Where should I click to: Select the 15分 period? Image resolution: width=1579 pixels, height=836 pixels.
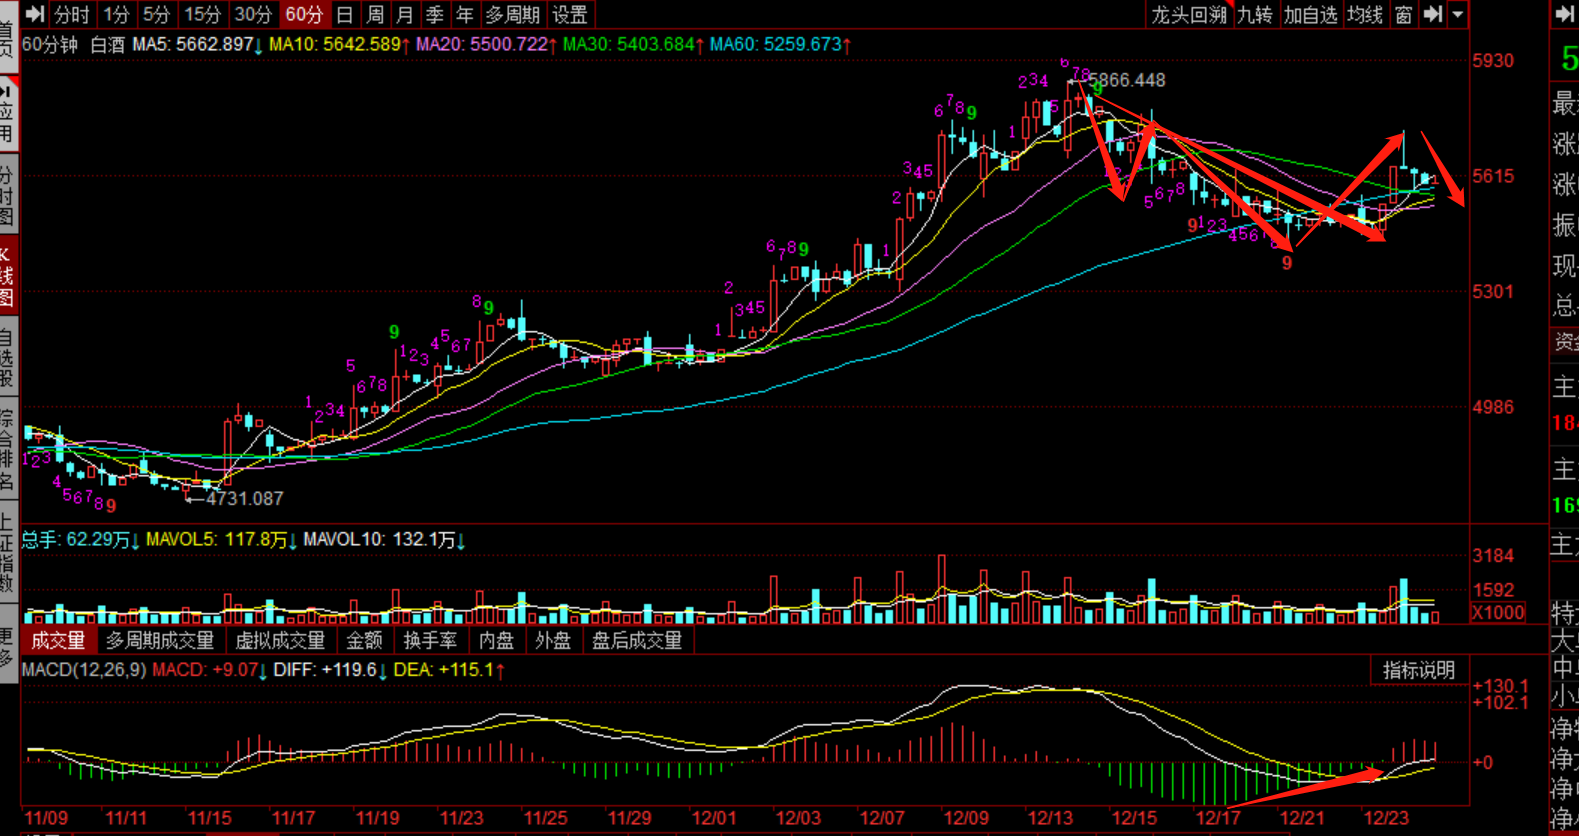click(203, 14)
